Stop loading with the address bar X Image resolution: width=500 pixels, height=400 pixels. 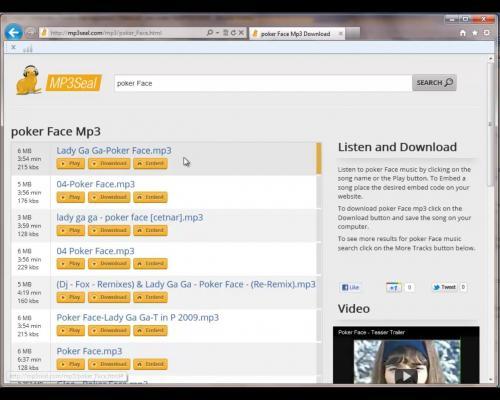pos(241,33)
